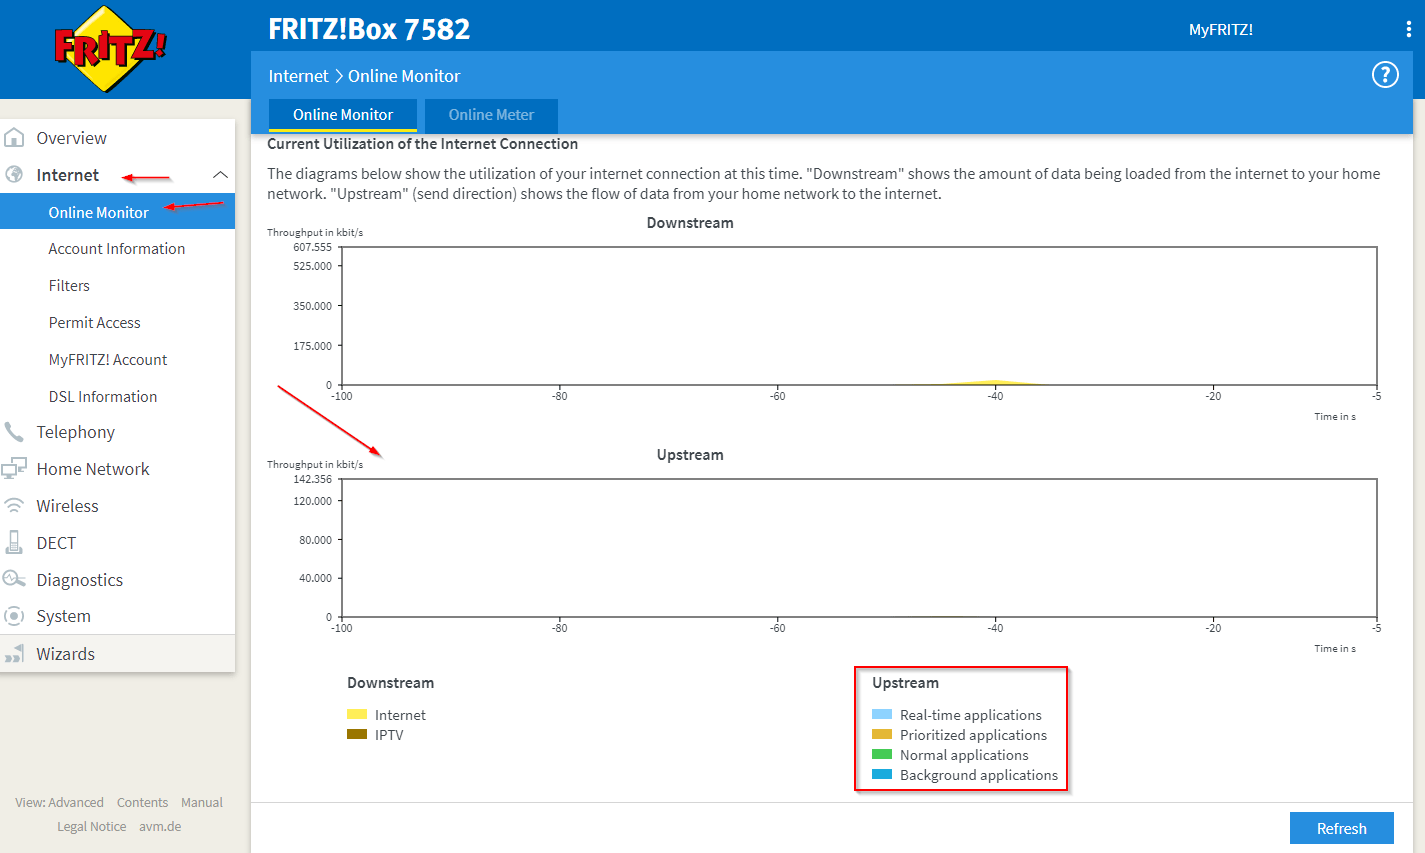Open Overview in the sidebar
This screenshot has height=853, width=1425.
pos(71,138)
